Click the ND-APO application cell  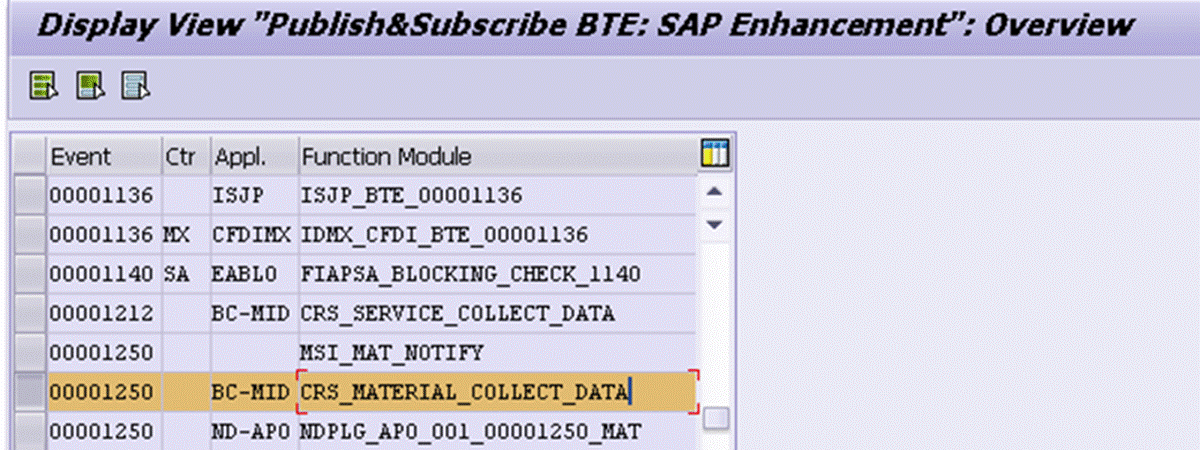click(251, 431)
